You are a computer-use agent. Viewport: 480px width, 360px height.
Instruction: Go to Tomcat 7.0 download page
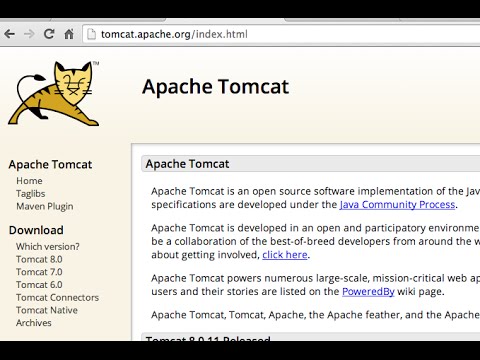point(39,272)
